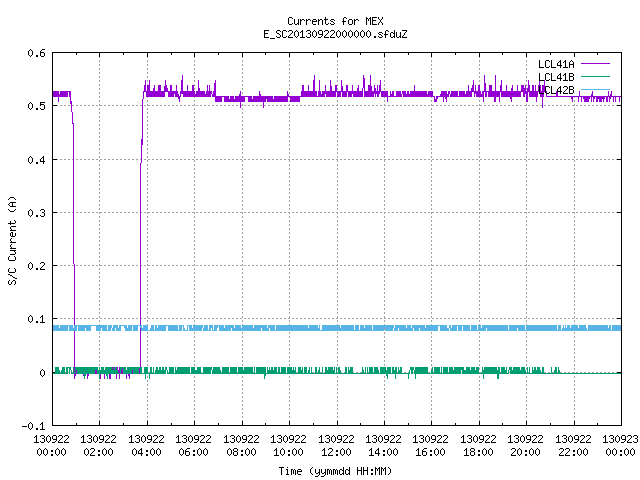This screenshot has width=640, height=480.
Task: Click the blue LCL42B legend line sample
Action: point(595,89)
